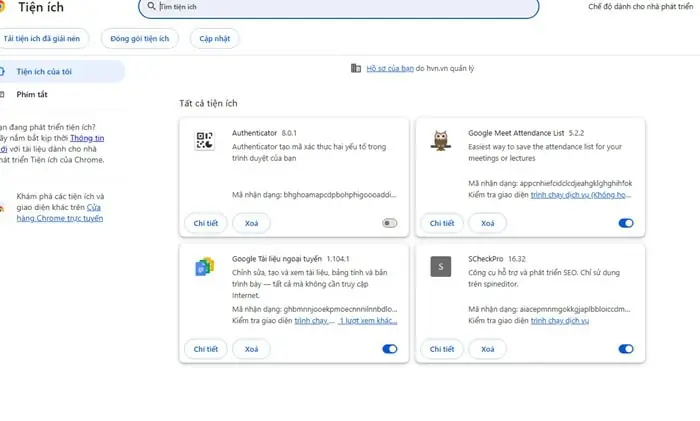Image resolution: width=700 pixels, height=421 pixels.
Task: Click Chế độ dành cho nhà phát triển label
Action: pos(641,7)
